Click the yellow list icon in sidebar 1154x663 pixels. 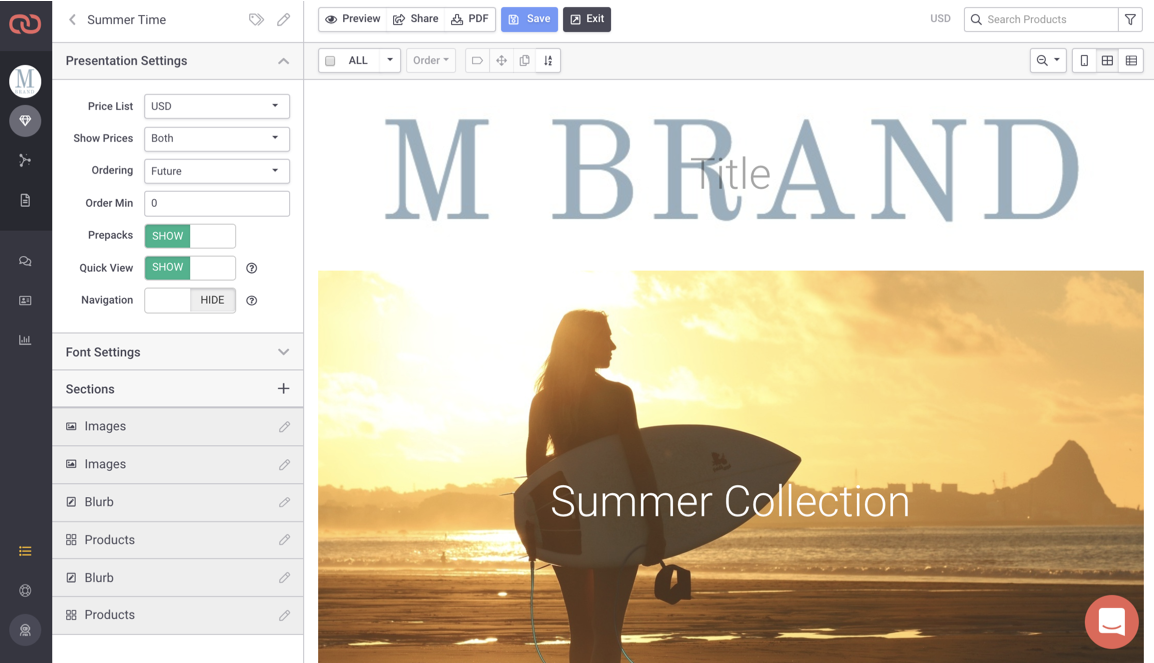click(x=25, y=551)
